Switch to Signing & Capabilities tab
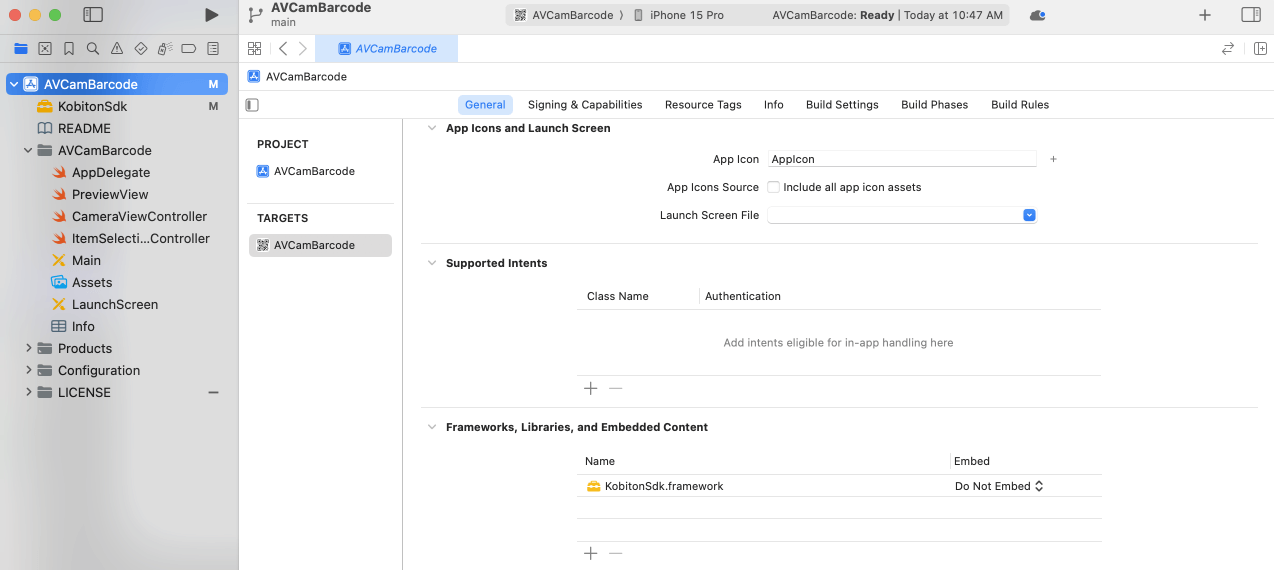The image size is (1274, 570). pyautogui.click(x=585, y=104)
